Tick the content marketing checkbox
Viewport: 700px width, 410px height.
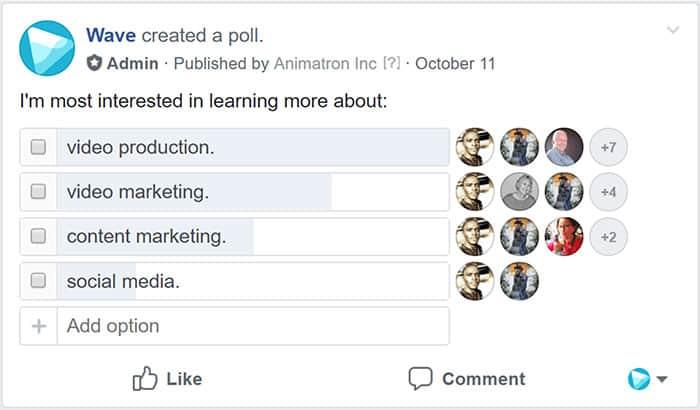(x=38, y=237)
